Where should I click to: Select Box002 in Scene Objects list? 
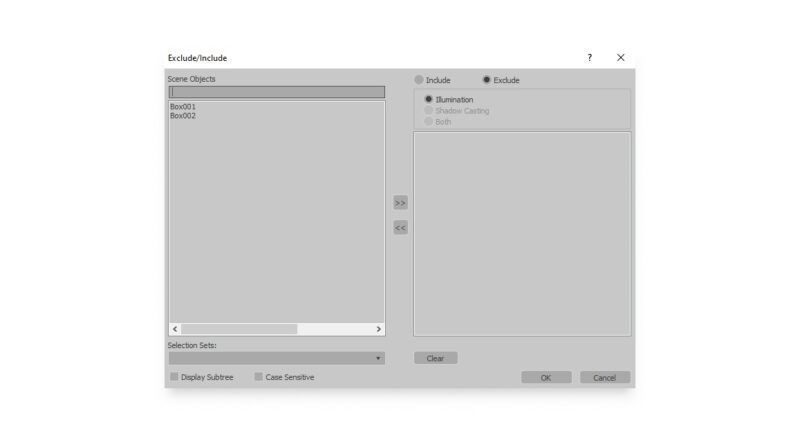[183, 116]
